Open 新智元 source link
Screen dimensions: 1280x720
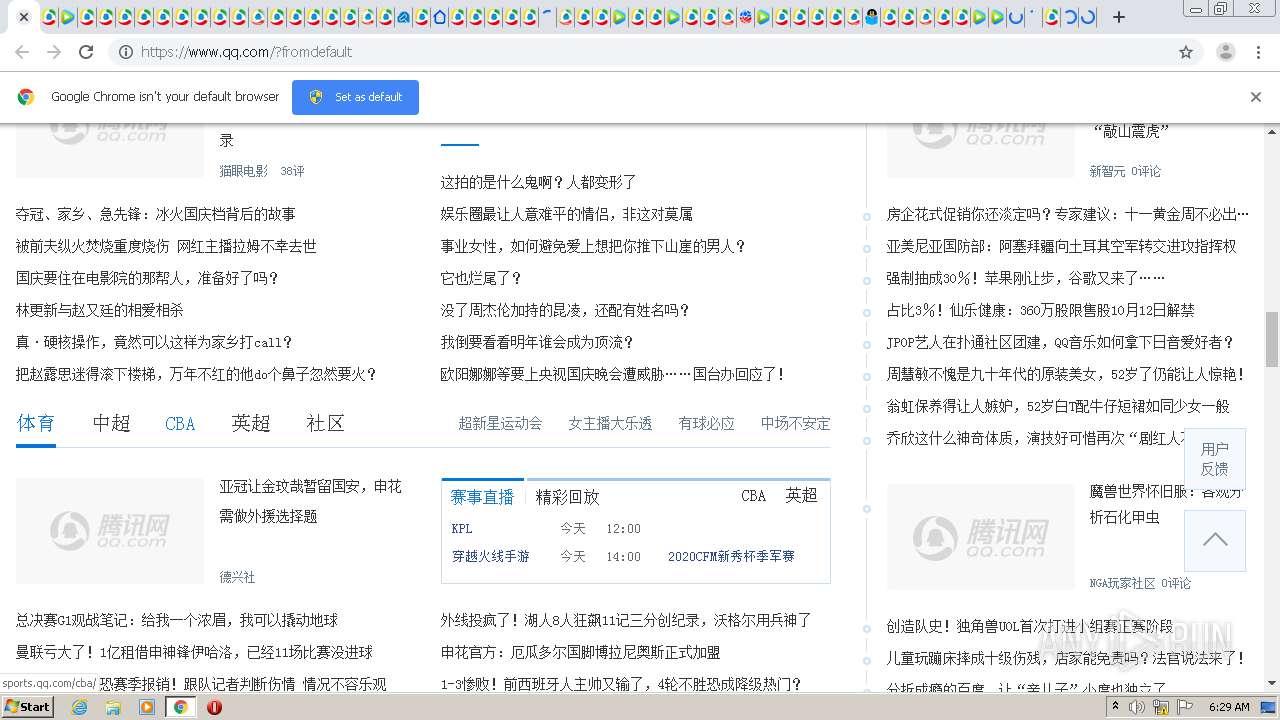pos(1107,171)
